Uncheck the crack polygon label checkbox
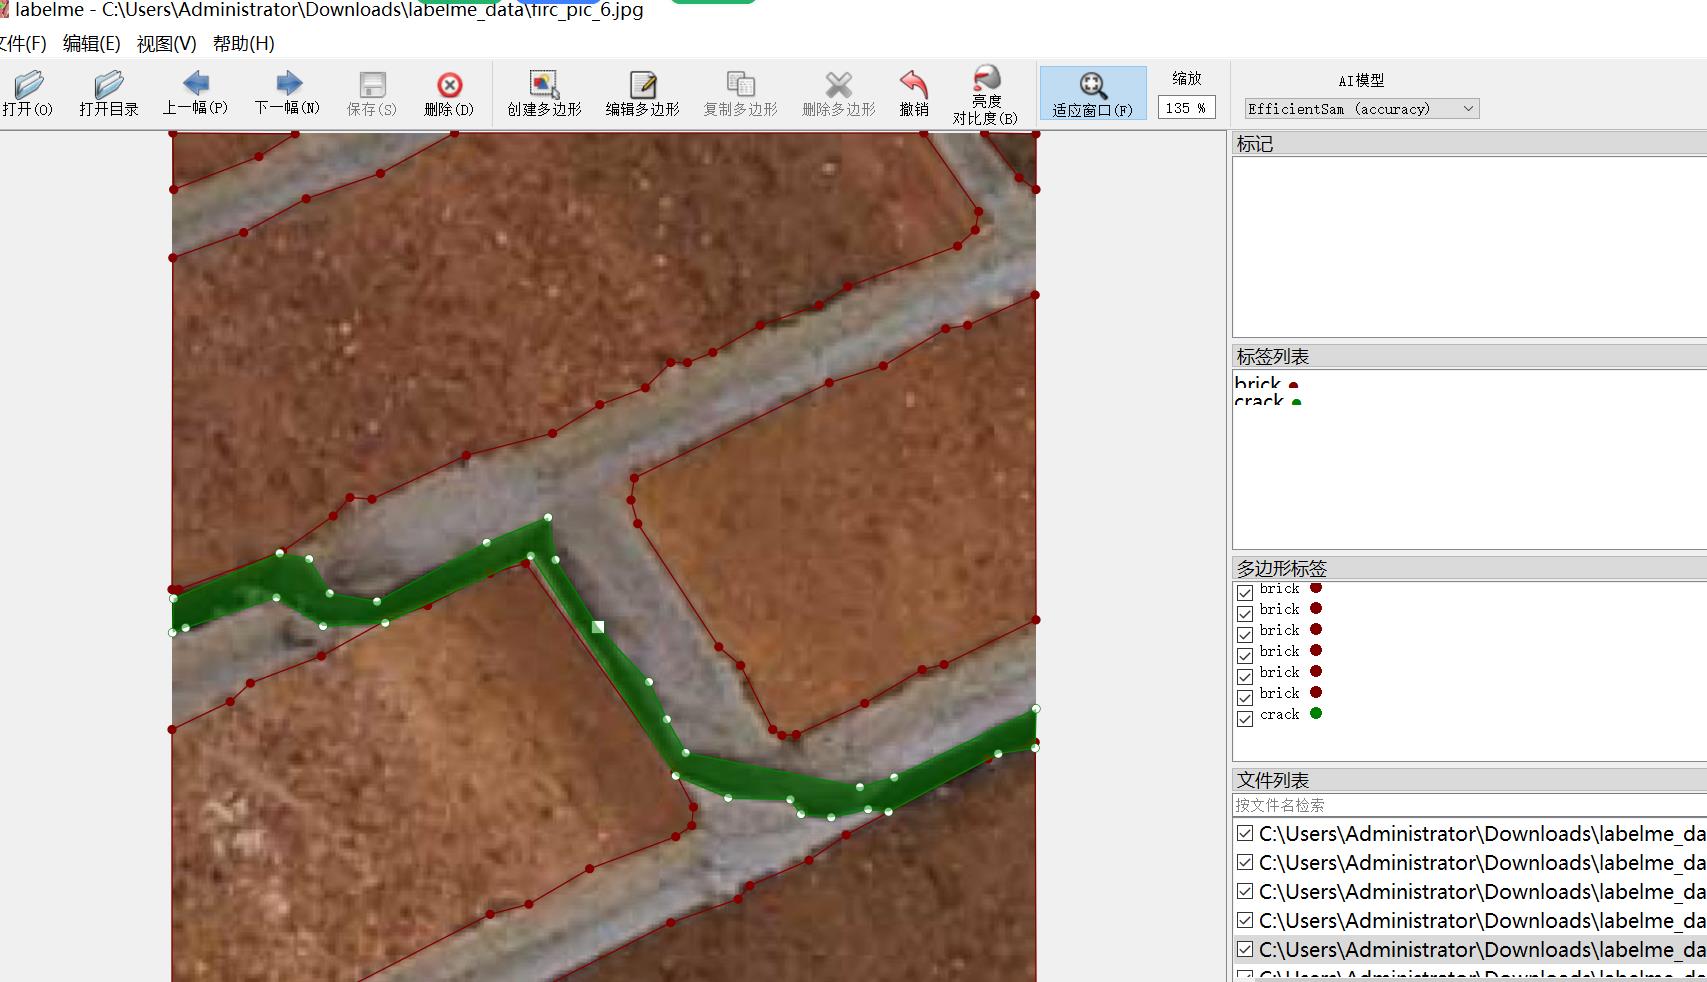This screenshot has height=982, width=1707. [1245, 718]
